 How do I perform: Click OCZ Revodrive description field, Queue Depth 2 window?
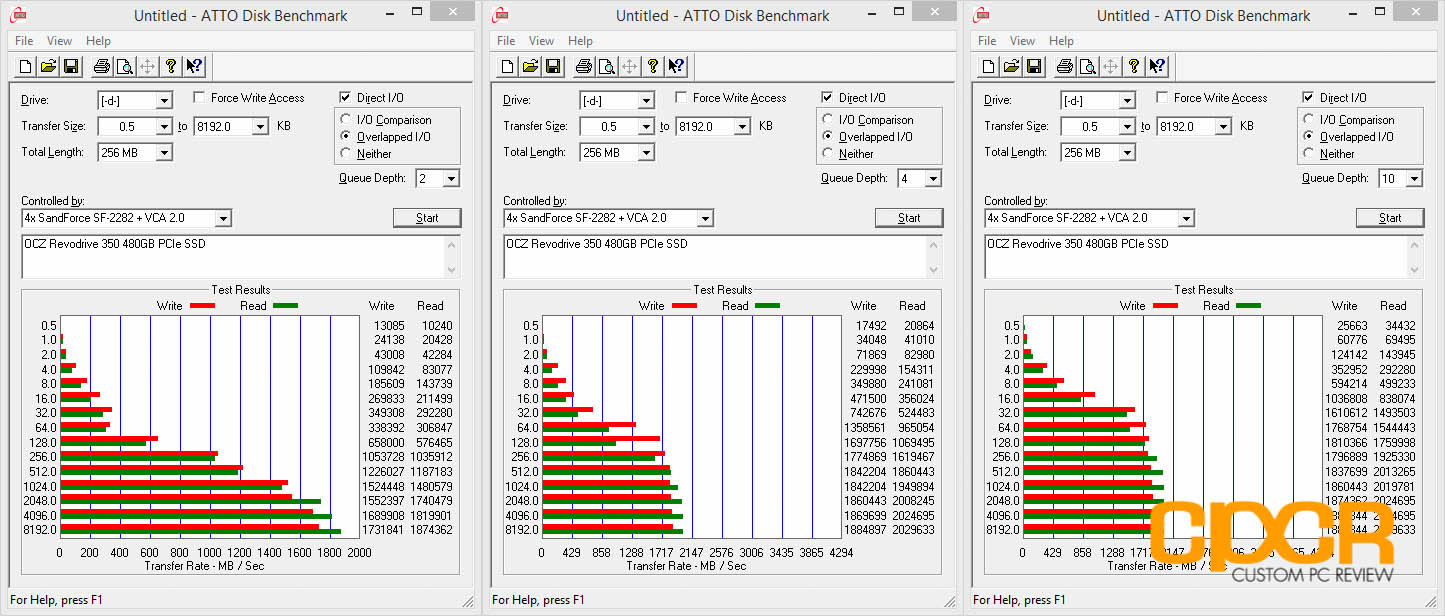[240, 257]
